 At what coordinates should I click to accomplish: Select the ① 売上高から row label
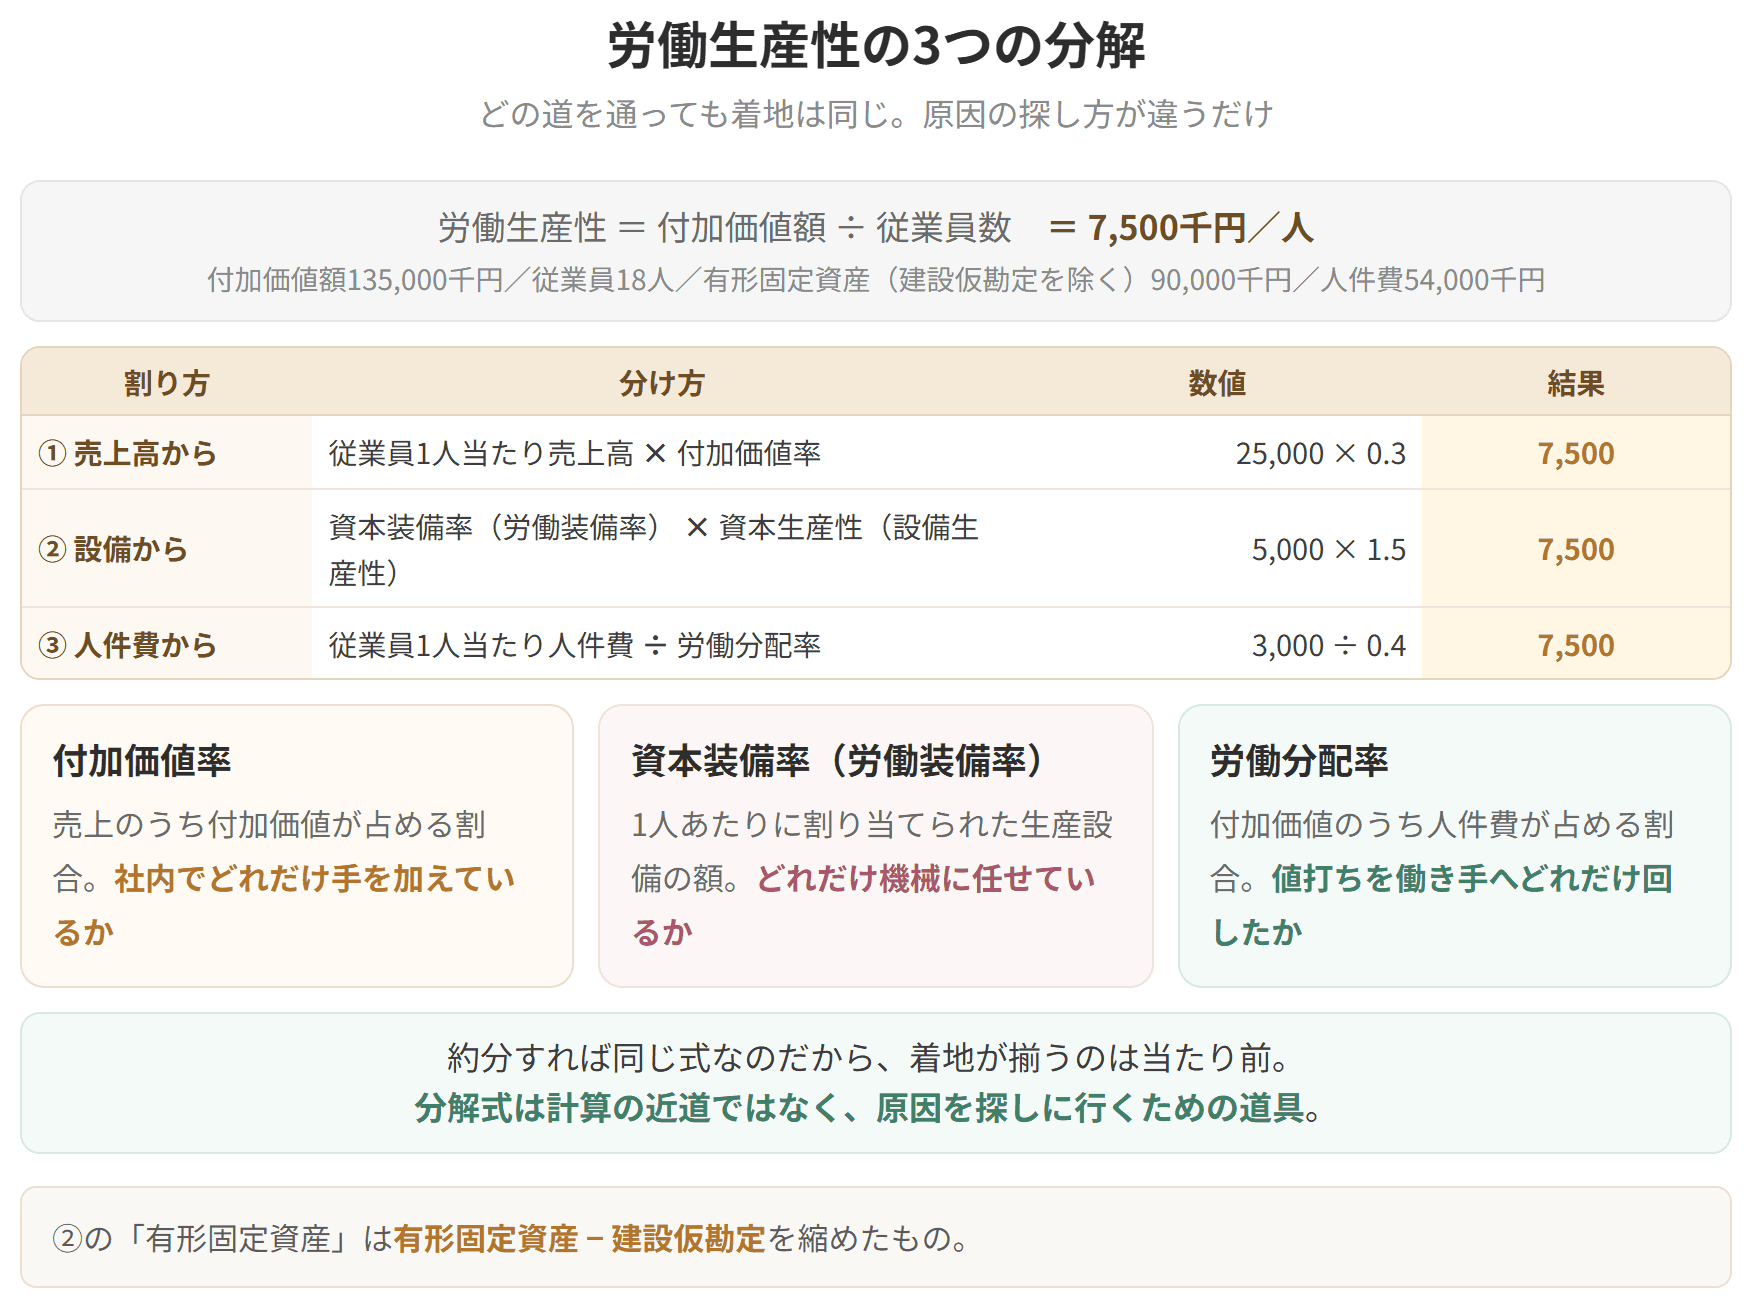[x=127, y=453]
